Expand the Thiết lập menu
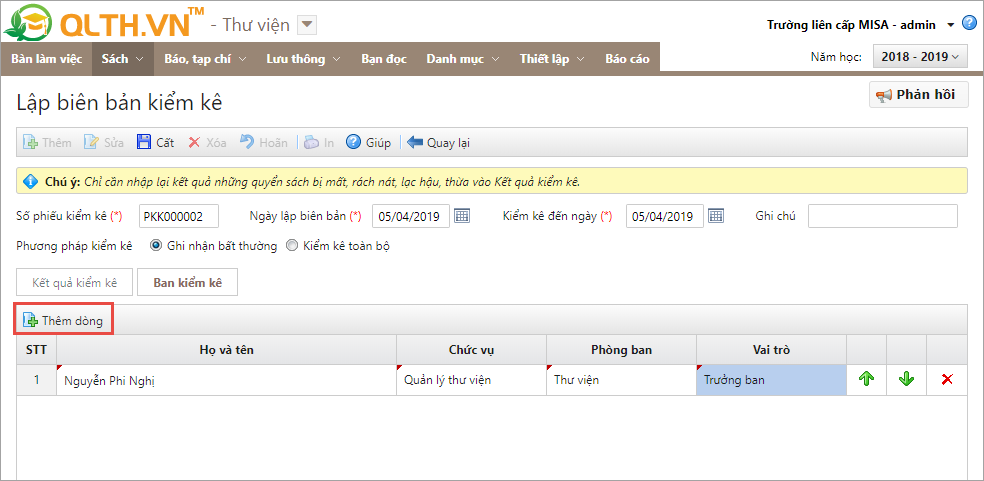The image size is (984, 481). coord(552,59)
